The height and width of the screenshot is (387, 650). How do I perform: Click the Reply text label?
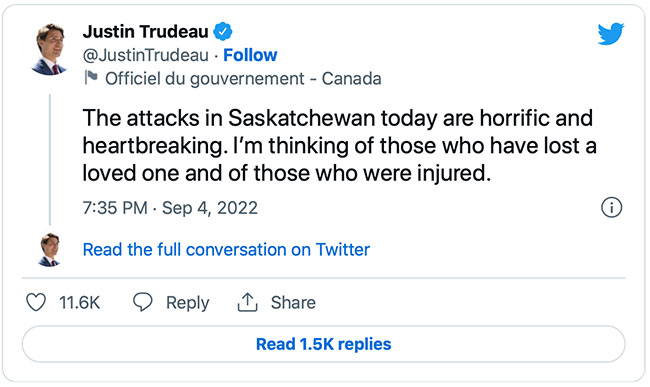(187, 302)
